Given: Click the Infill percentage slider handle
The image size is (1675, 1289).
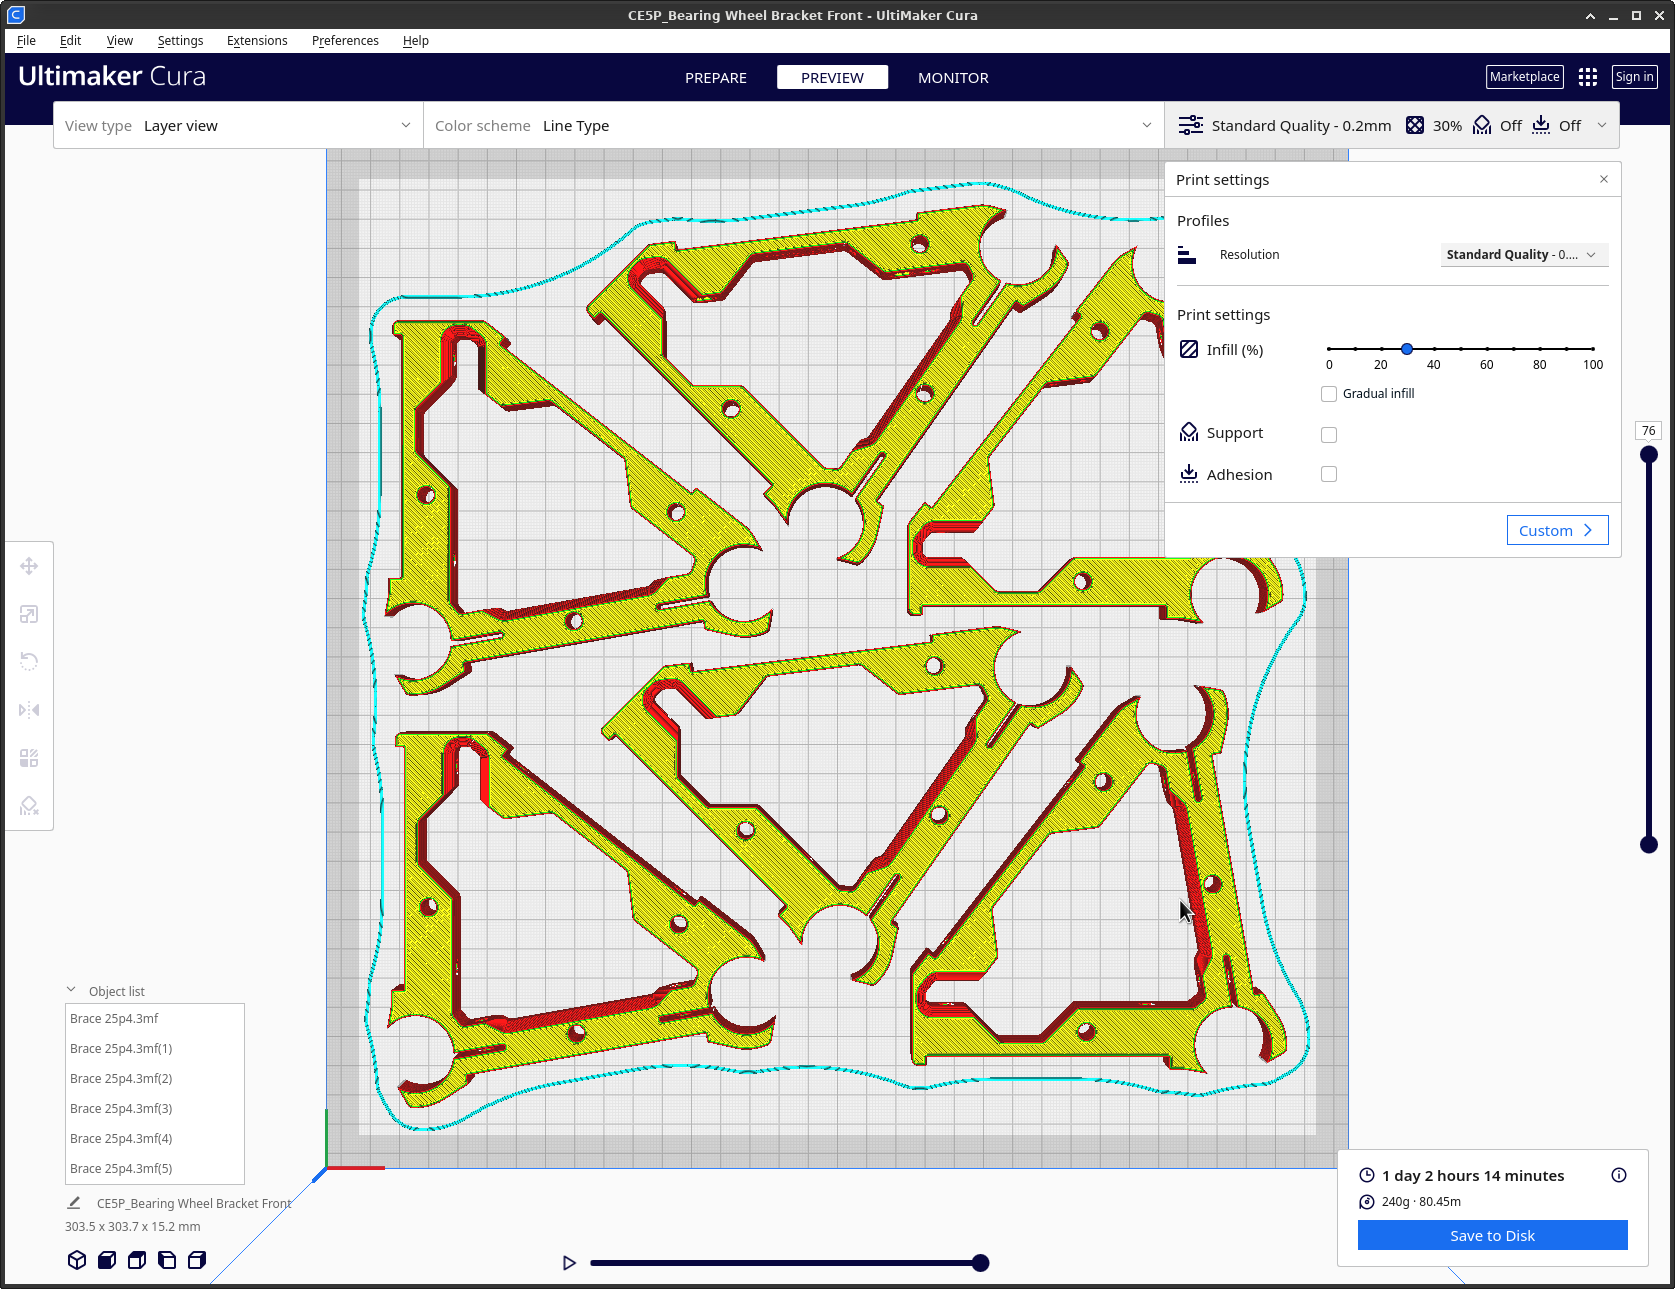Looking at the screenshot, I should [x=1407, y=349].
